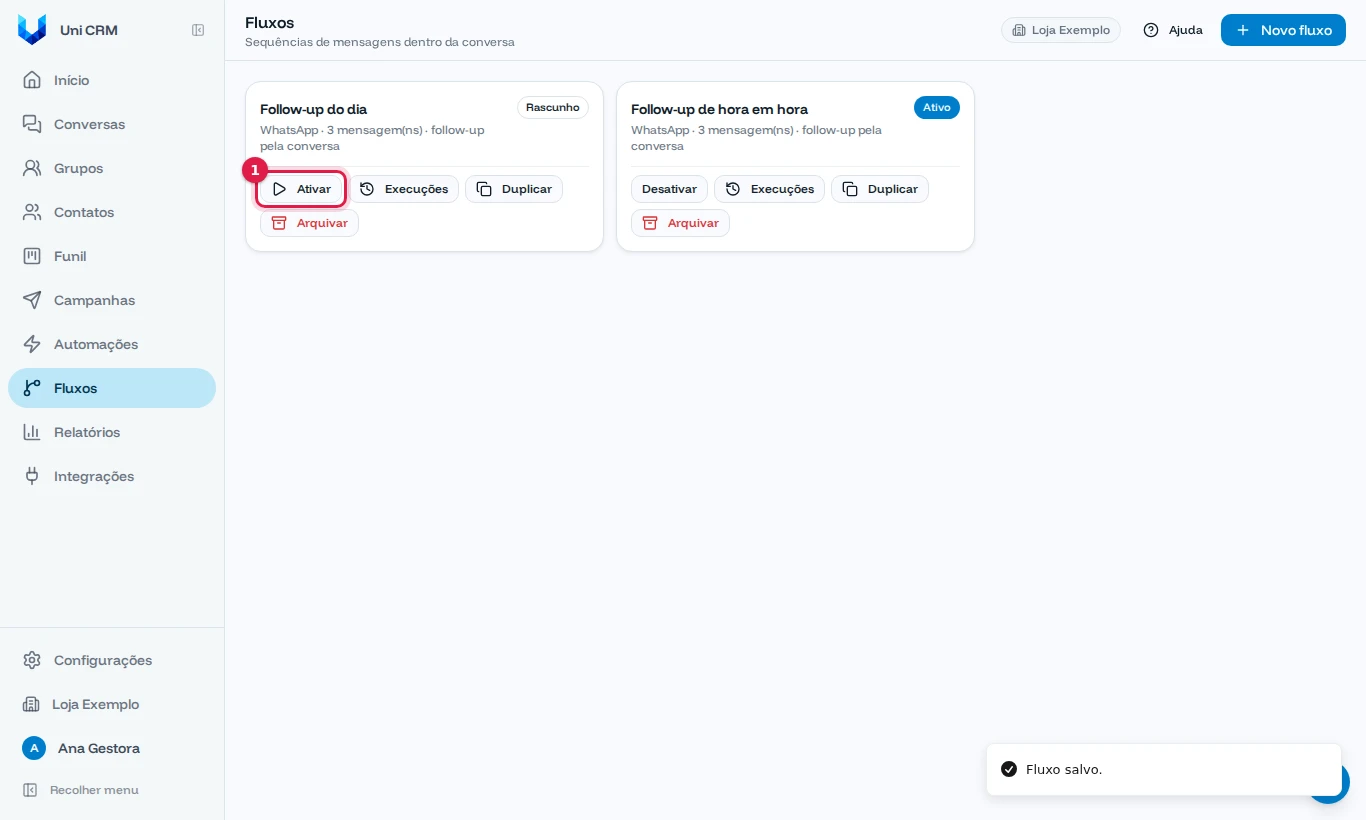Open the Loja Exemplo store selector in header
This screenshot has height=820, width=1366.
[1061, 30]
